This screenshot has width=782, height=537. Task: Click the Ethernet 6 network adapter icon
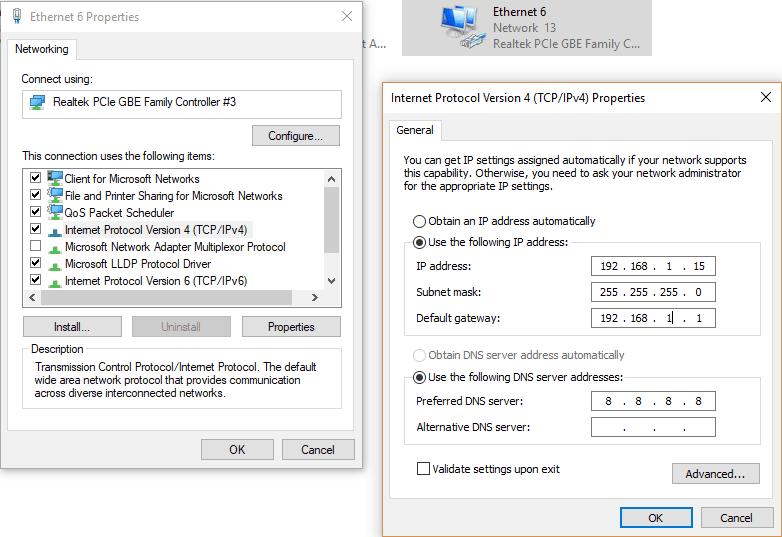tap(461, 28)
